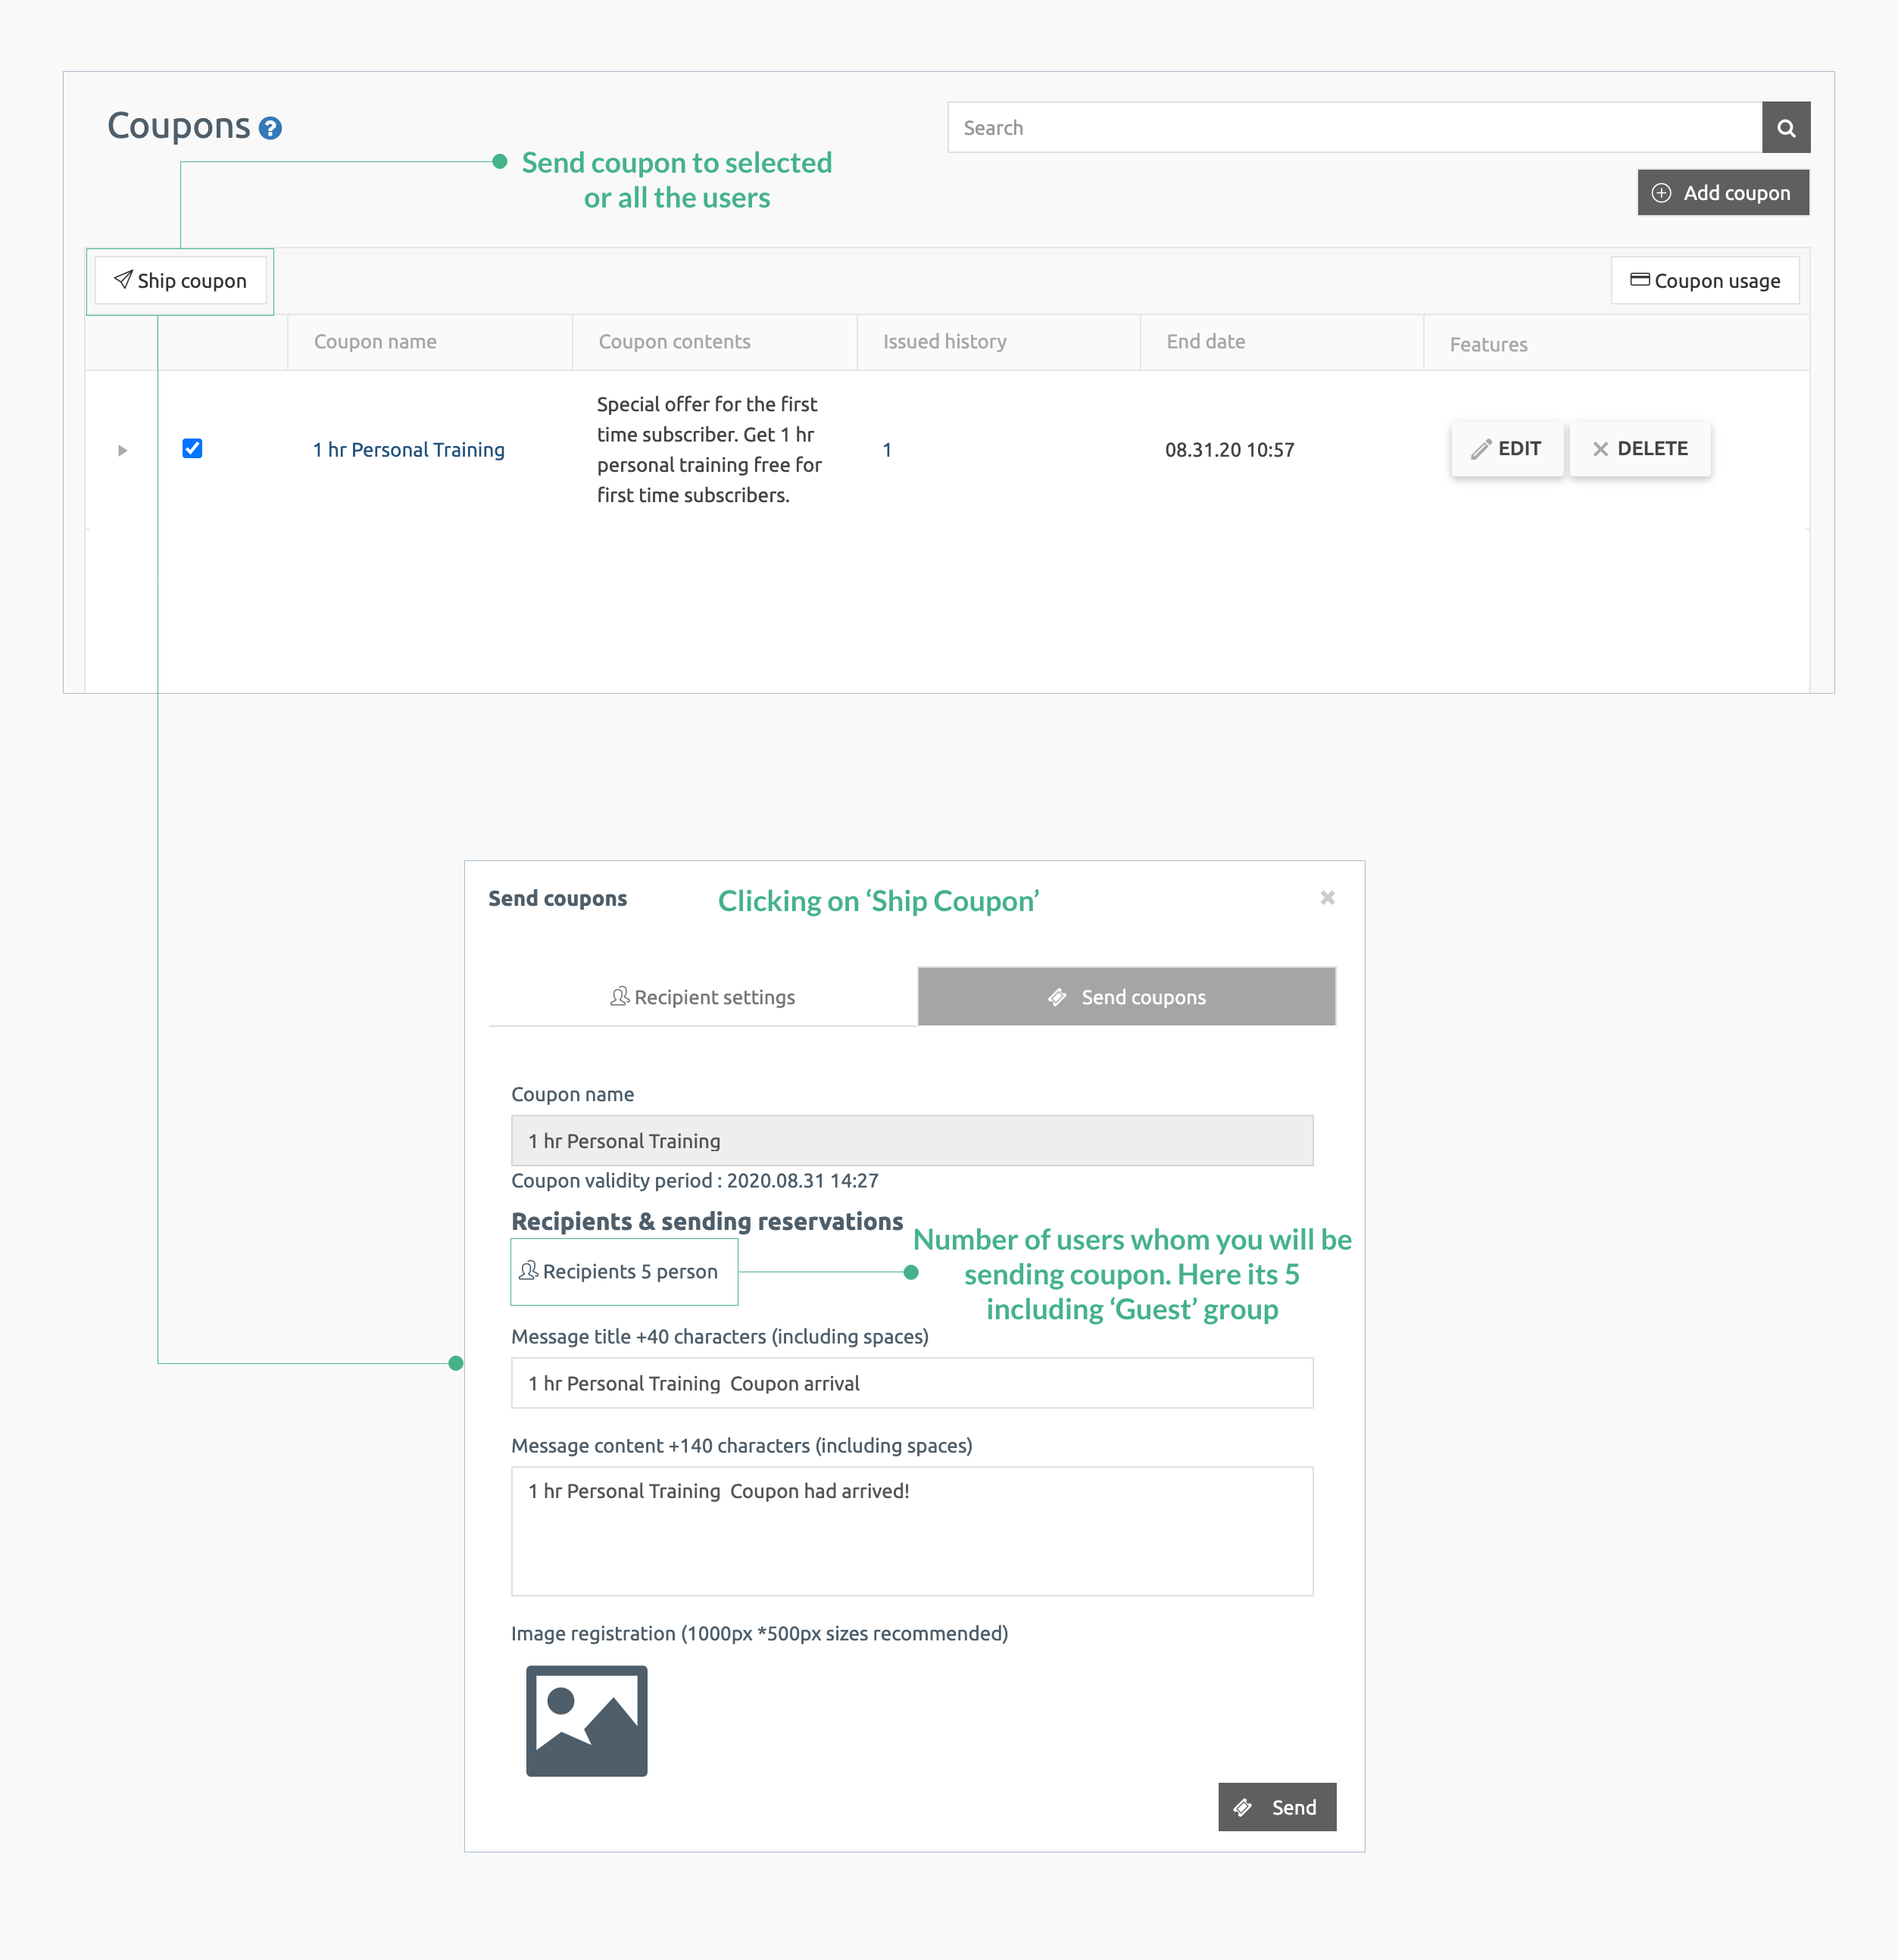Viewport: 1898px width, 1960px height.
Task: Click the image upload placeholder
Action: [x=586, y=1720]
